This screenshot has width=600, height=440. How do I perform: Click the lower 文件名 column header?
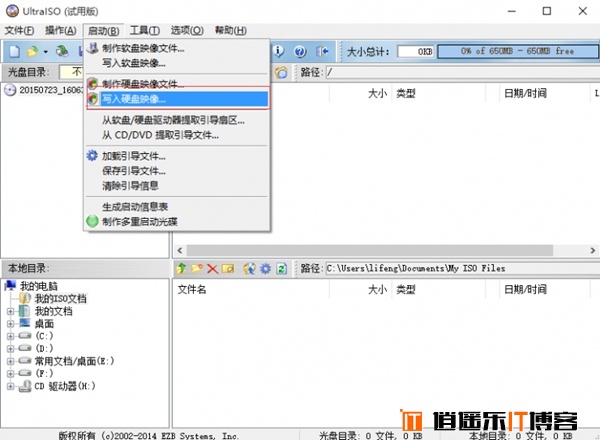251,290
